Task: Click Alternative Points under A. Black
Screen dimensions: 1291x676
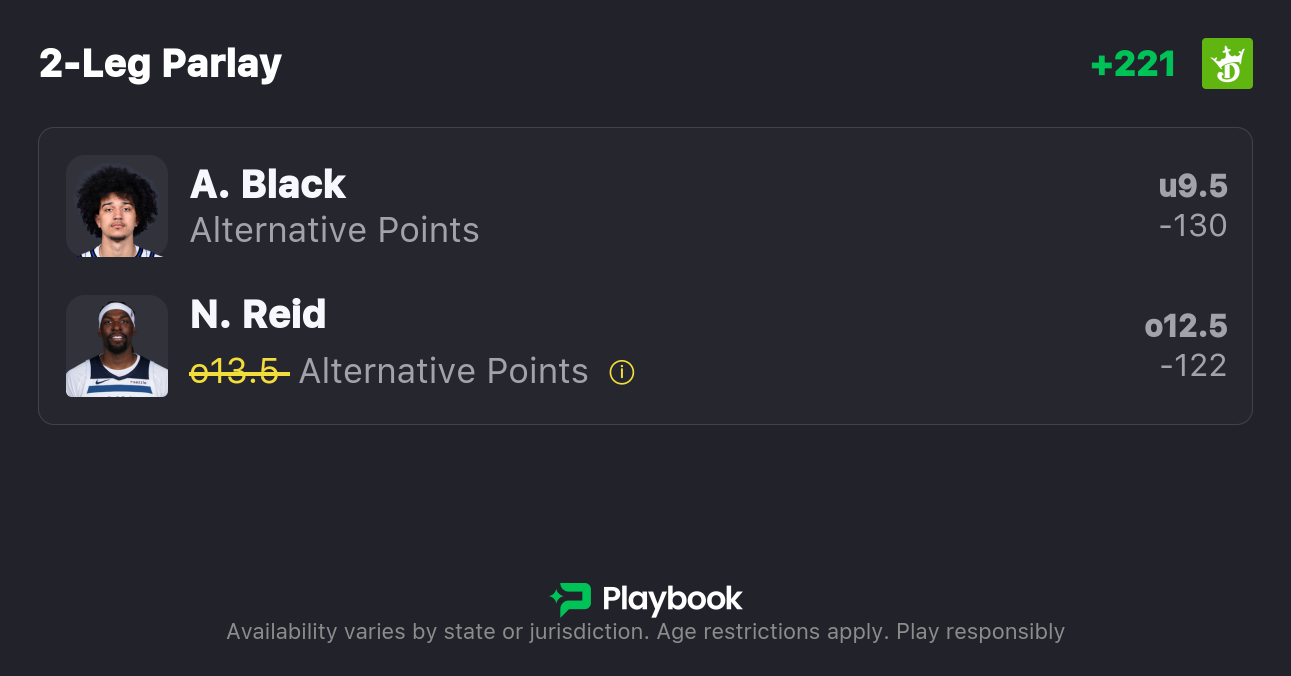Action: coord(335,231)
